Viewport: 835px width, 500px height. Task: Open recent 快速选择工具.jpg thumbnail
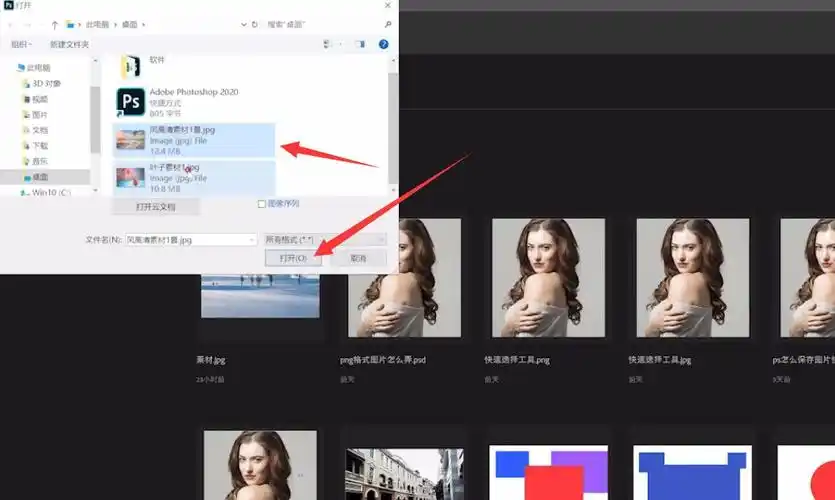pyautogui.click(x=693, y=277)
